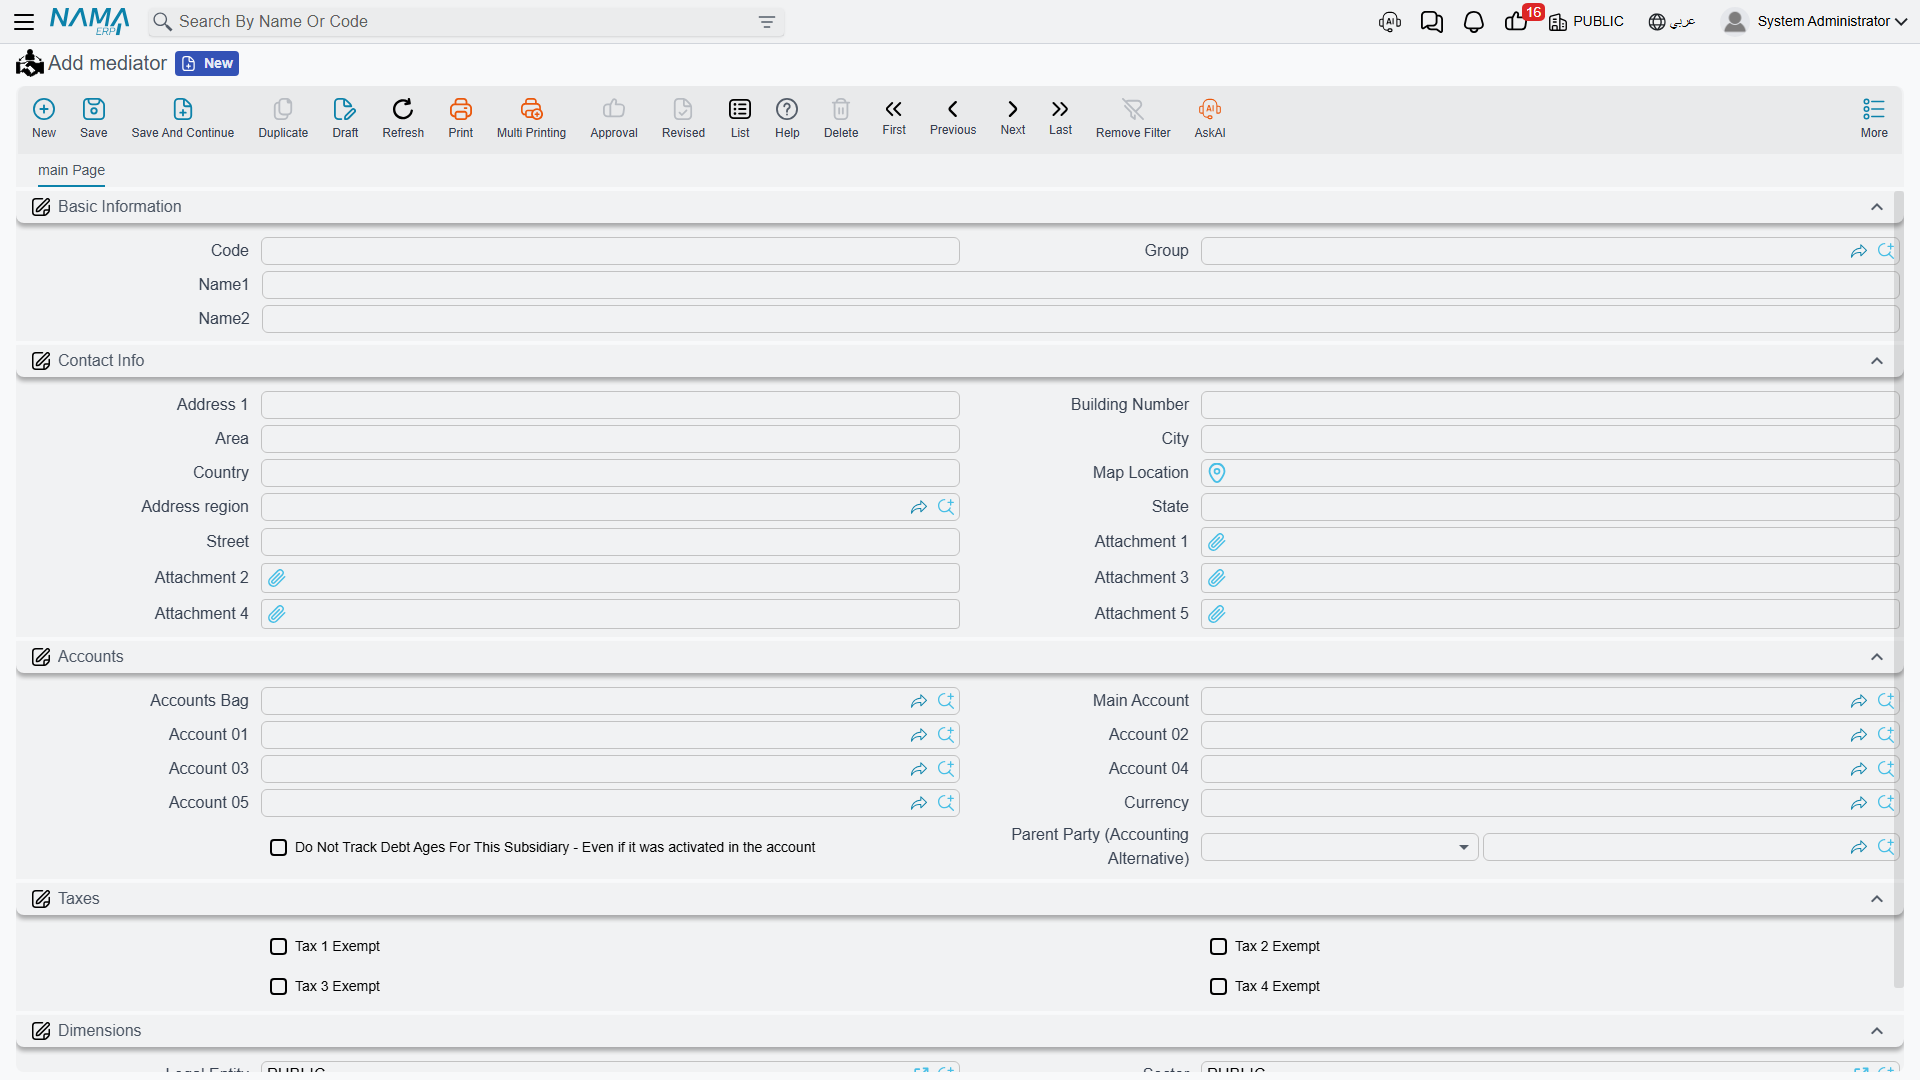This screenshot has width=1920, height=1080.
Task: Click the Account 05 go-to arrow icon
Action: point(919,803)
